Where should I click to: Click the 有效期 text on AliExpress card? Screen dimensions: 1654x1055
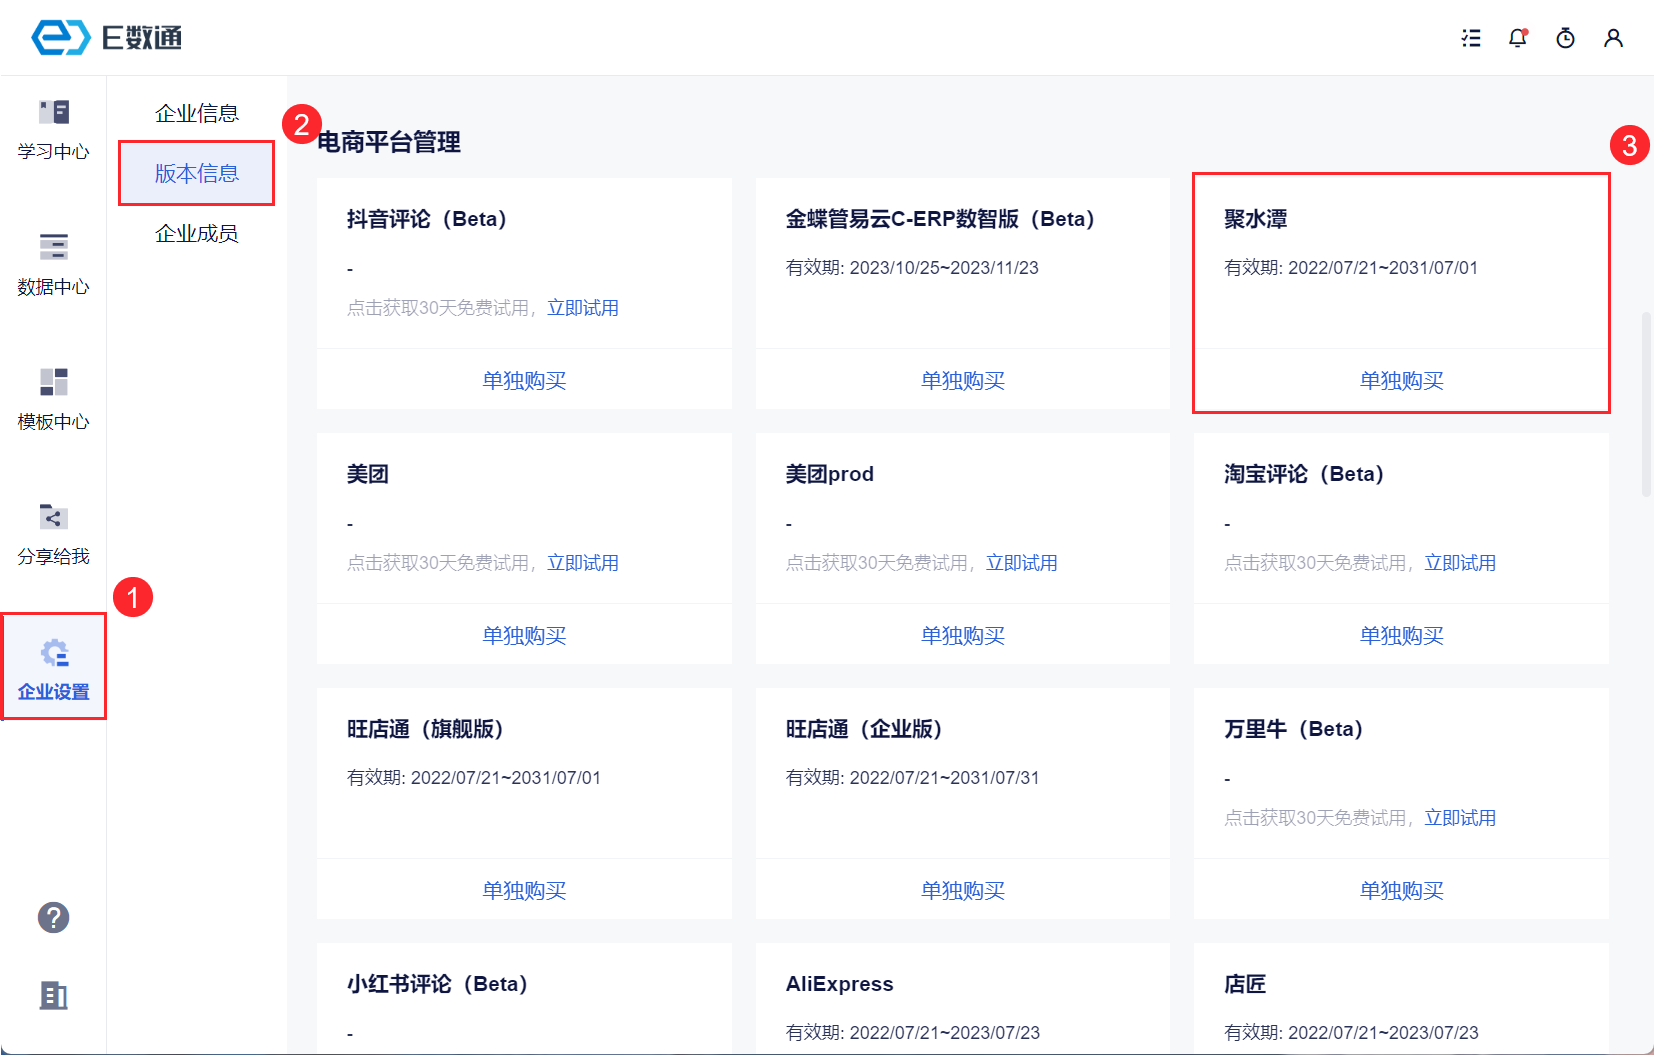pyautogui.click(x=913, y=1033)
